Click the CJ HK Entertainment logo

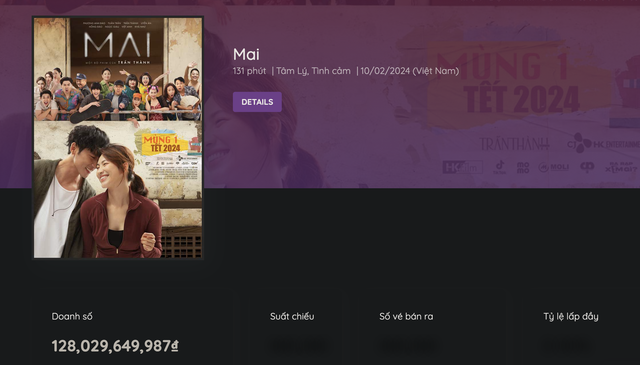pos(603,144)
